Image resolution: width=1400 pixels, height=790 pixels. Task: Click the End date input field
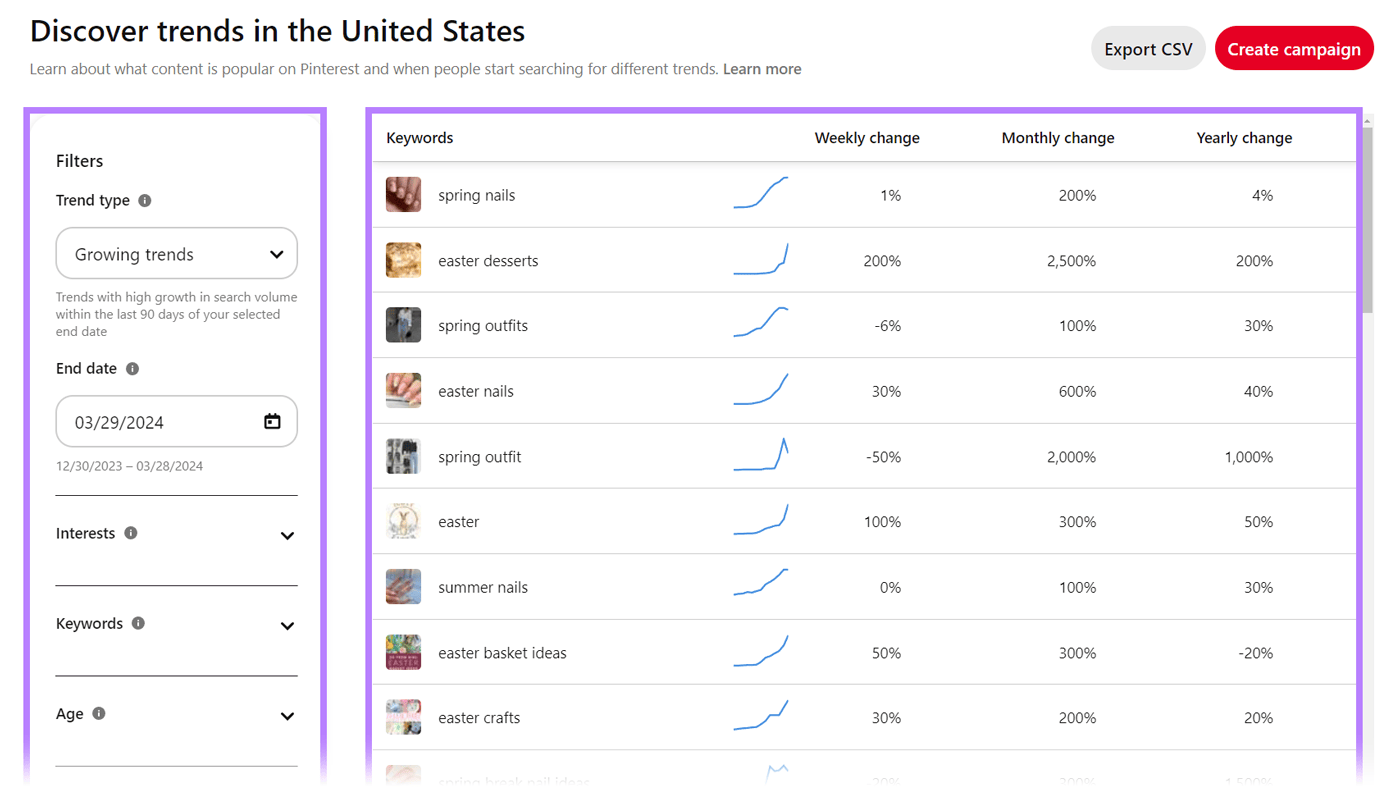(150, 421)
